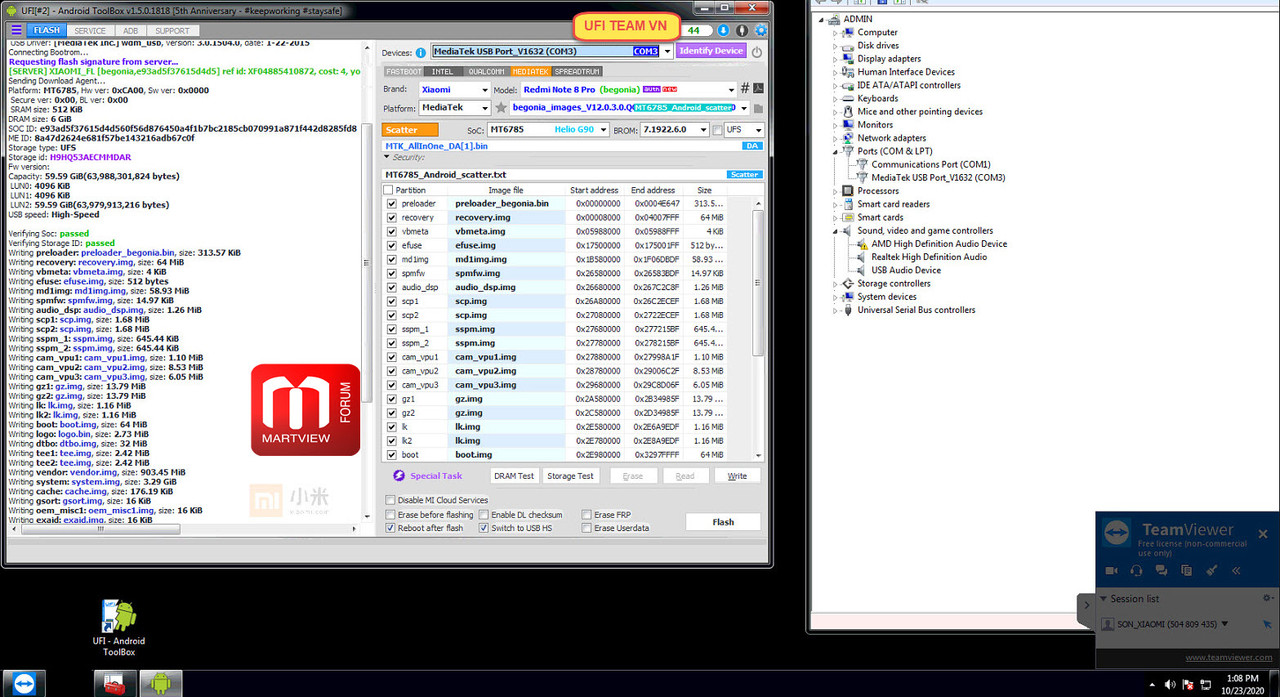Viewport: 1280px width, 697px height.
Task: Click the browse folder icon for firmware path
Action: click(759, 107)
